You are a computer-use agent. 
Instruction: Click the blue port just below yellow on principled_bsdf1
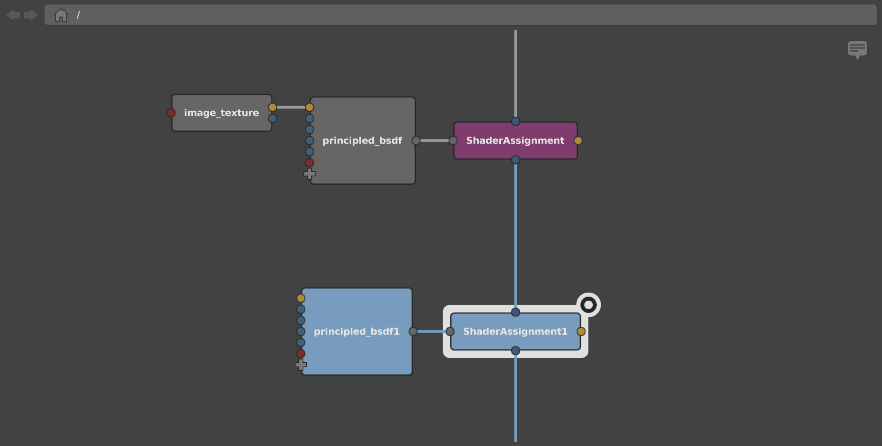pos(300,309)
